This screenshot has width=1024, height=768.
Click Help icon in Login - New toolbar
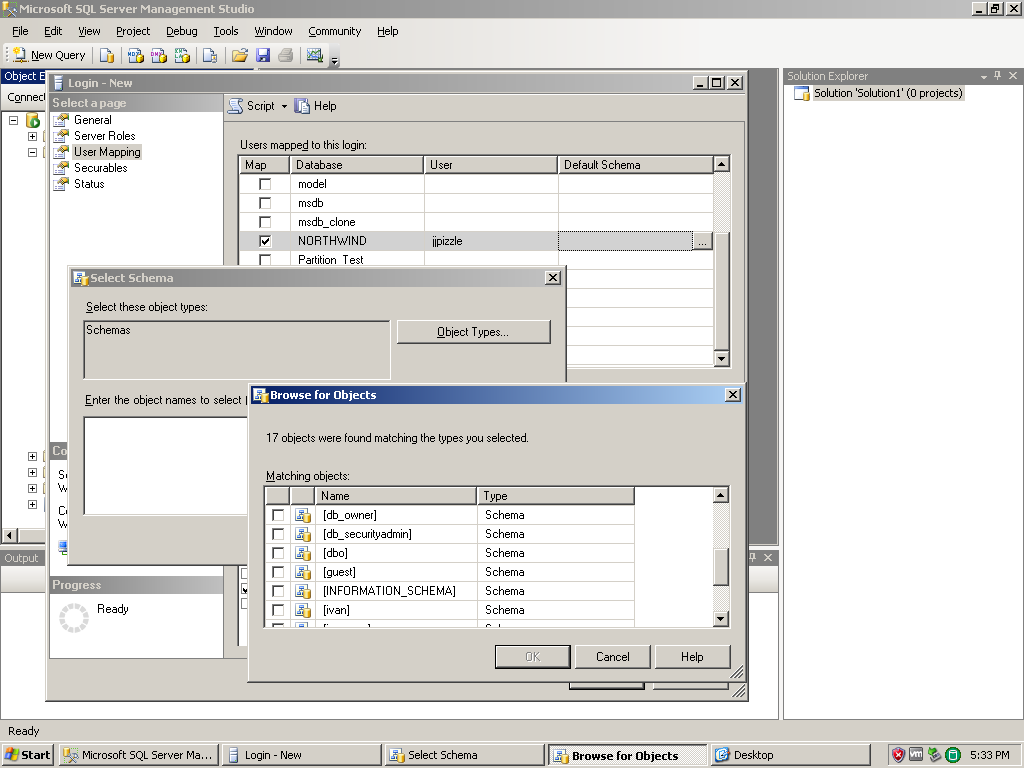click(302, 106)
